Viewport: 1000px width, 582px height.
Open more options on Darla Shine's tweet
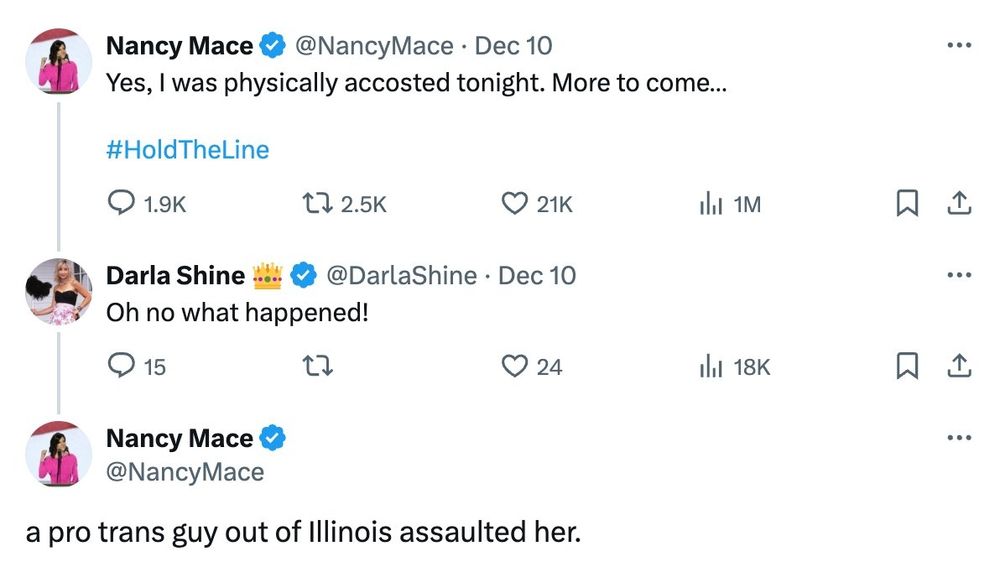(958, 275)
